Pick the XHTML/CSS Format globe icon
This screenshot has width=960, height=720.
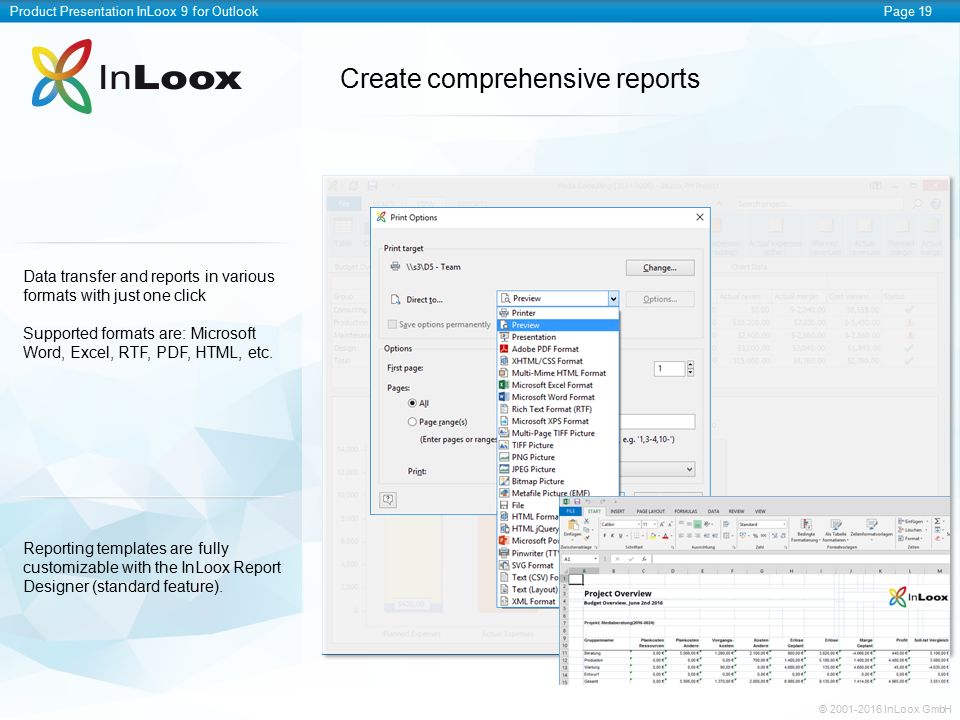coord(504,361)
